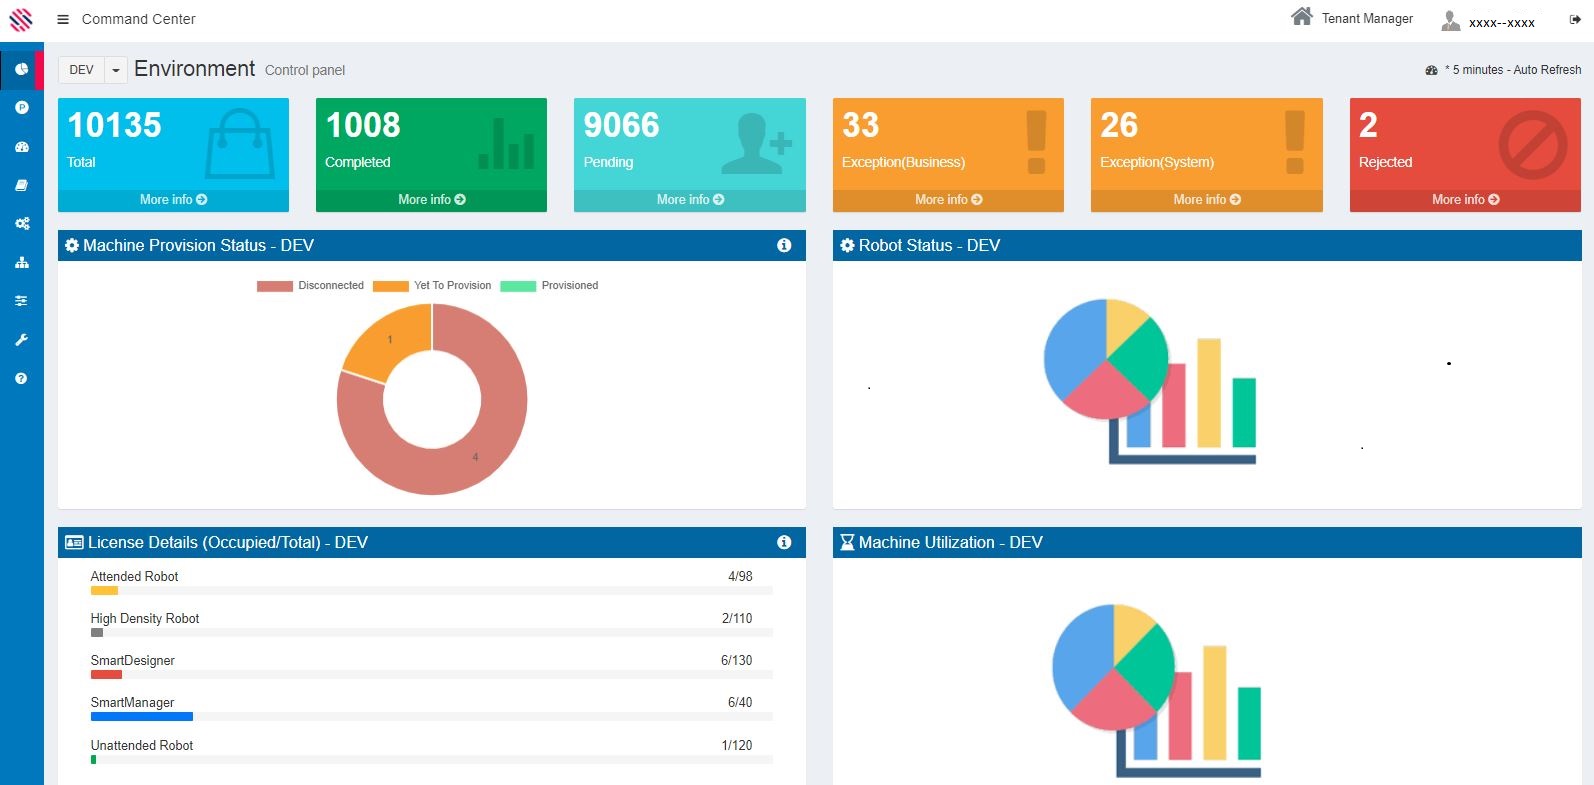Click the circled P sidebar icon

pyautogui.click(x=21, y=107)
